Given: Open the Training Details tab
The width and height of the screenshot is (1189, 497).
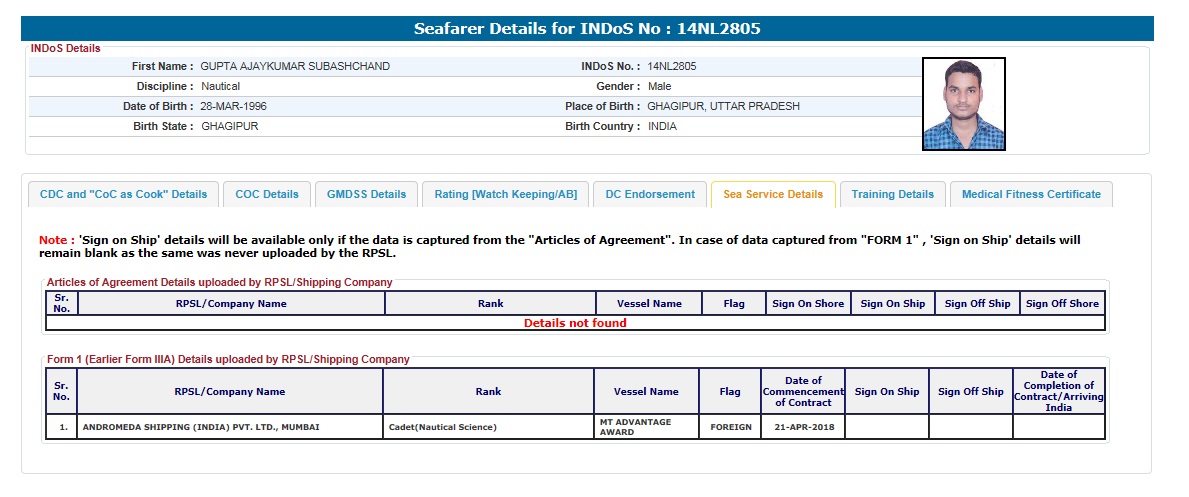Looking at the screenshot, I should (x=892, y=194).
